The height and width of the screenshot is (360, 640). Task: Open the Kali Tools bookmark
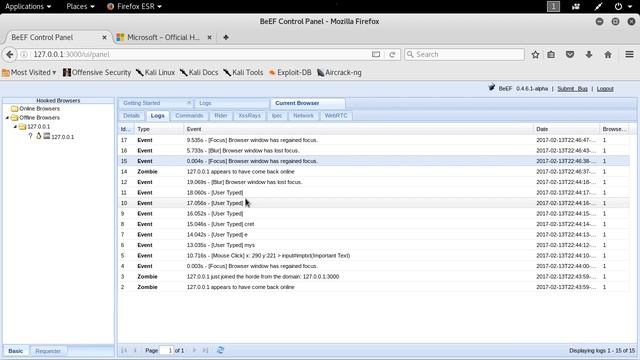[x=243, y=72]
